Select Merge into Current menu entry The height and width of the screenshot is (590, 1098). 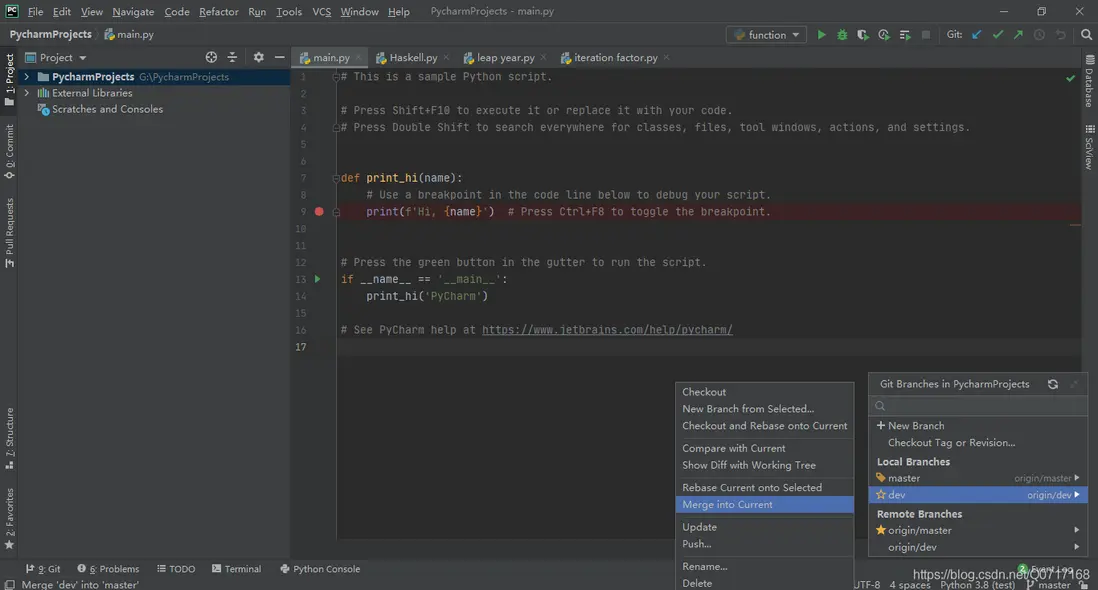[x=727, y=505]
